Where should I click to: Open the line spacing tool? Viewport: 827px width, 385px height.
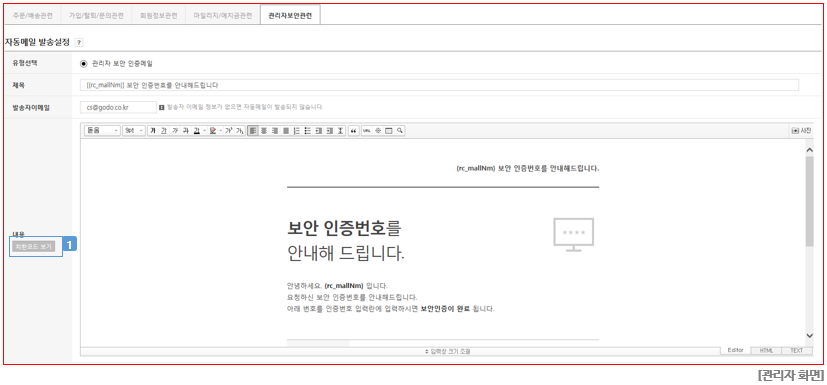pos(341,130)
